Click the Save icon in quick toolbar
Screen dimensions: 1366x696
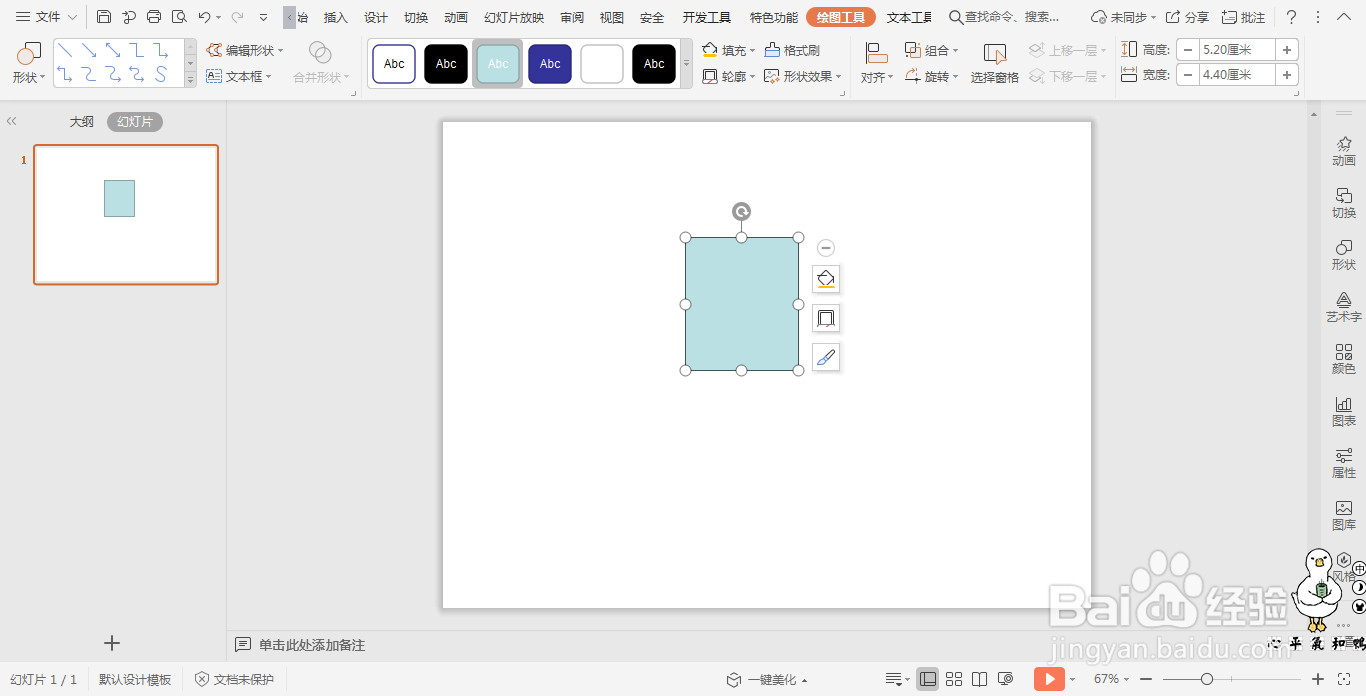(104, 17)
